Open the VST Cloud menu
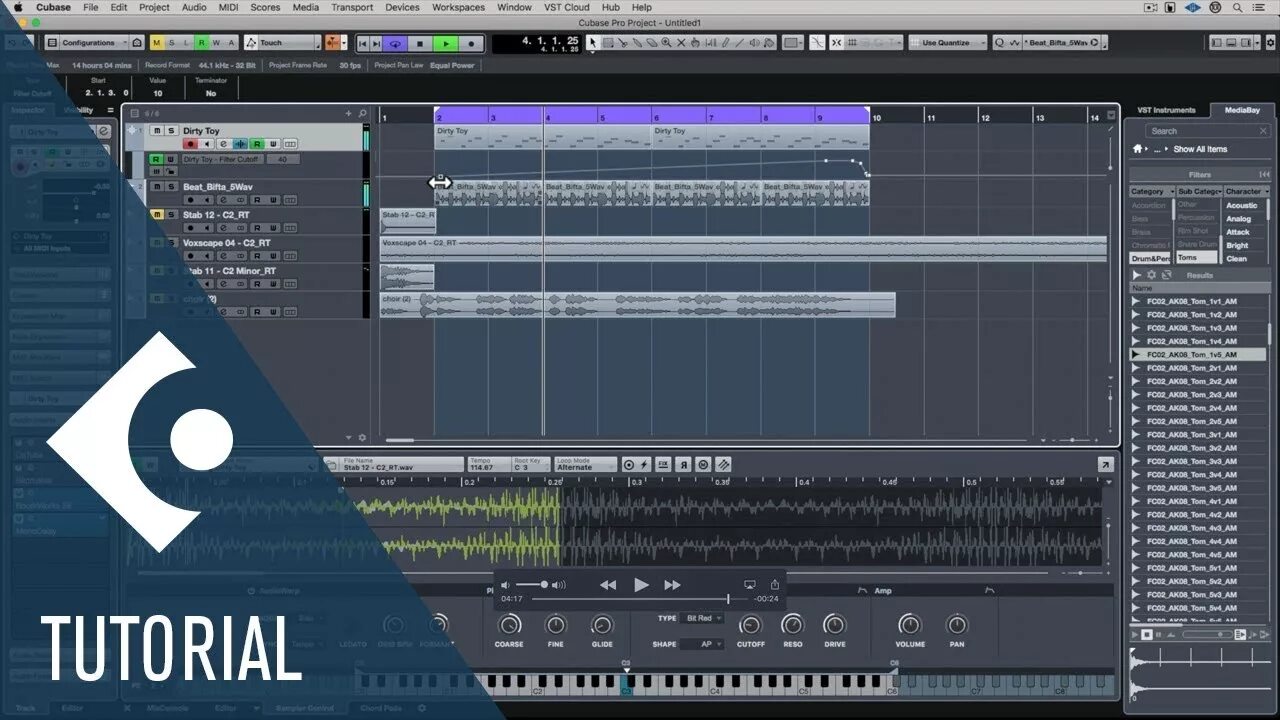 pos(566,7)
